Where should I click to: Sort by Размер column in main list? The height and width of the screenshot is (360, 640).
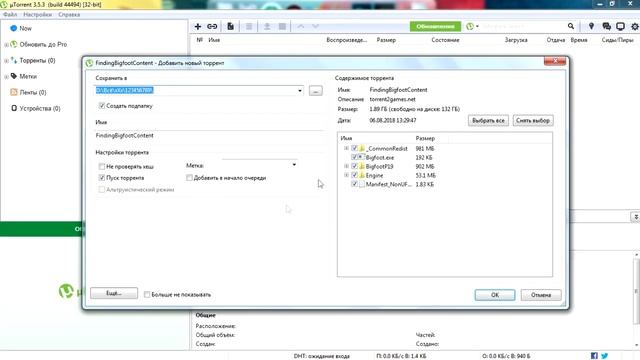[386, 40]
